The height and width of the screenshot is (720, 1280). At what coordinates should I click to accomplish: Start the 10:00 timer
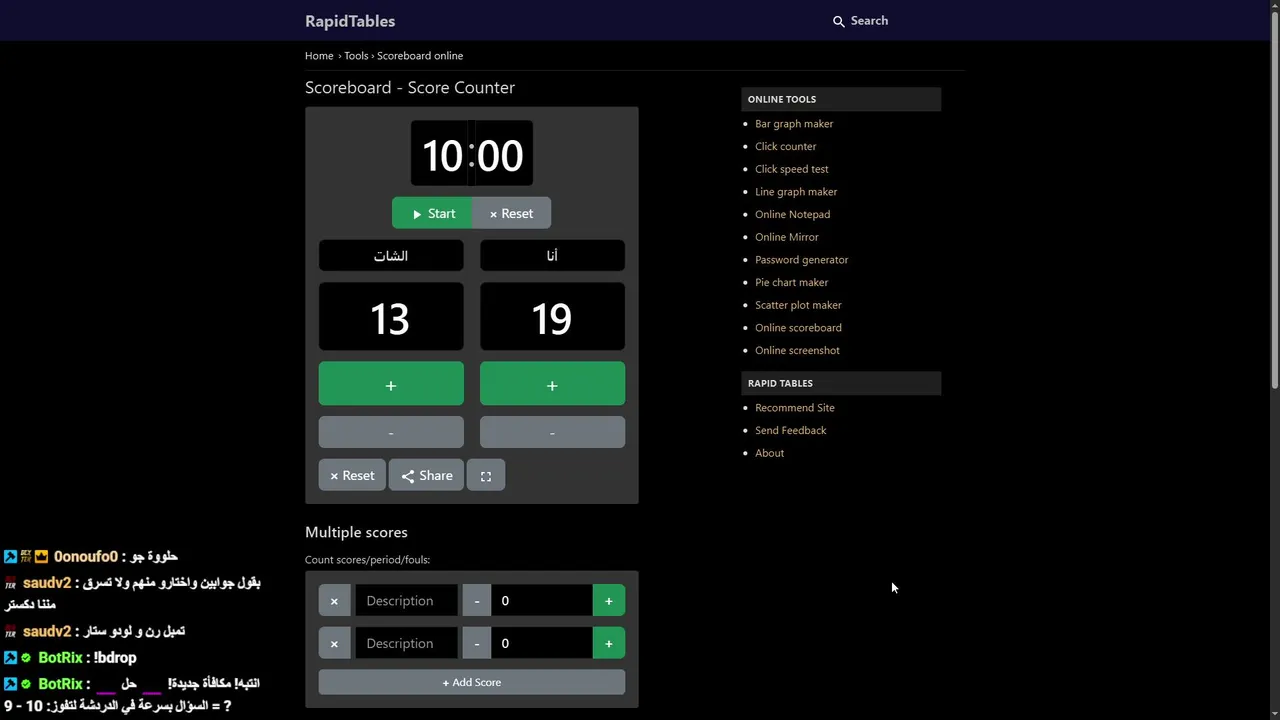coord(432,213)
